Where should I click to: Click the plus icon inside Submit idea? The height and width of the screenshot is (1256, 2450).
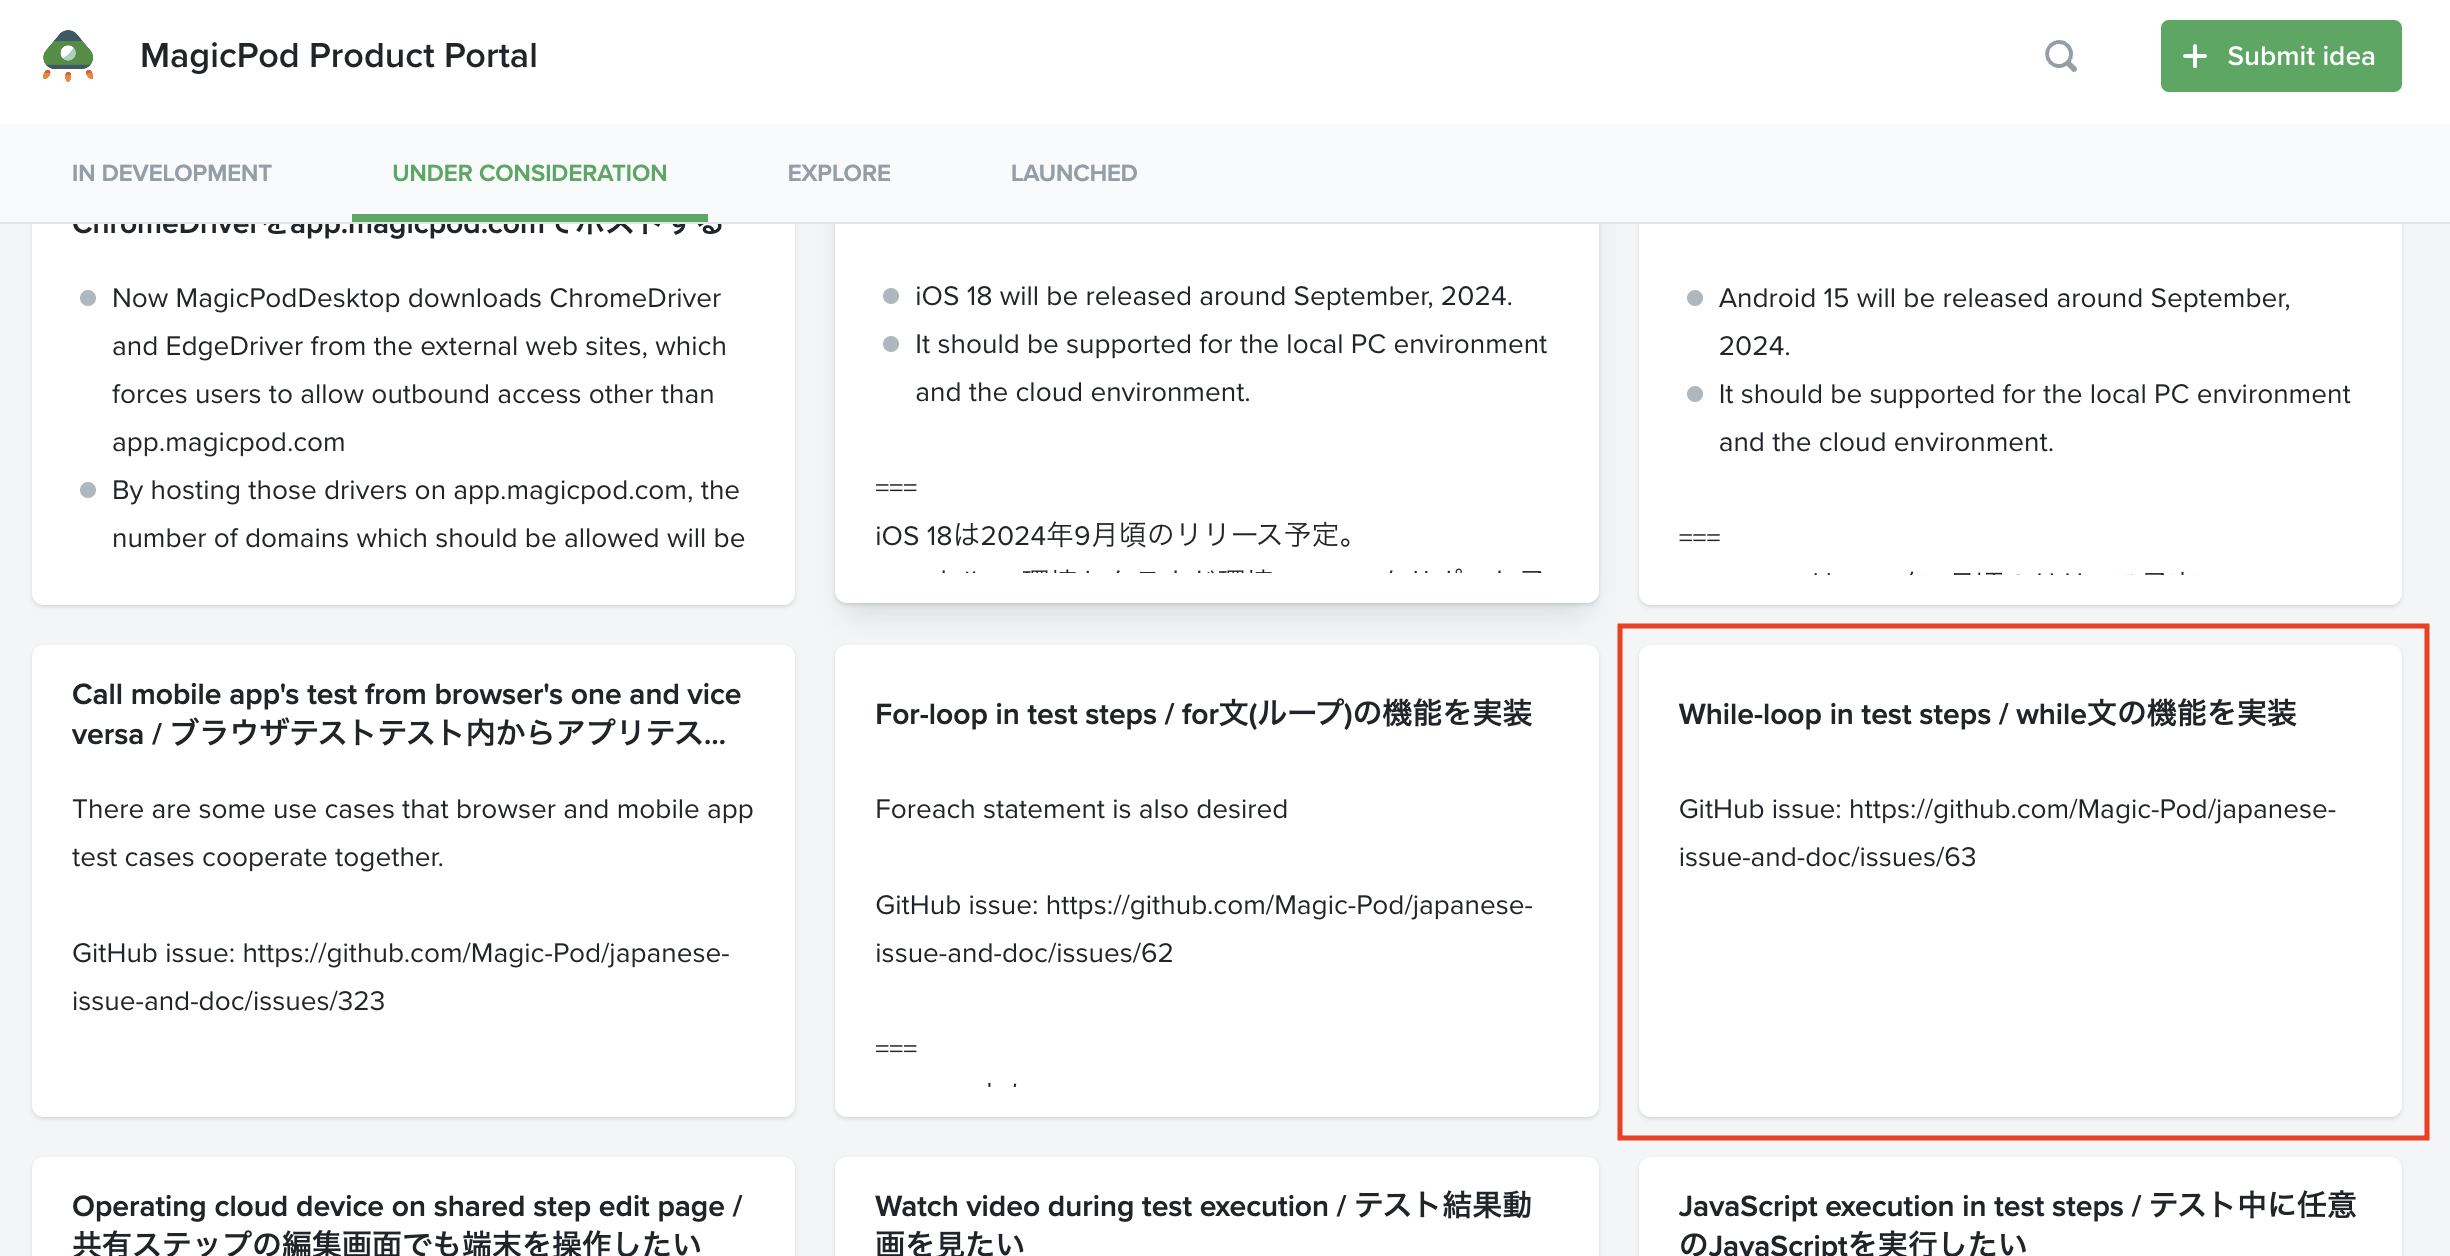pyautogui.click(x=2196, y=55)
